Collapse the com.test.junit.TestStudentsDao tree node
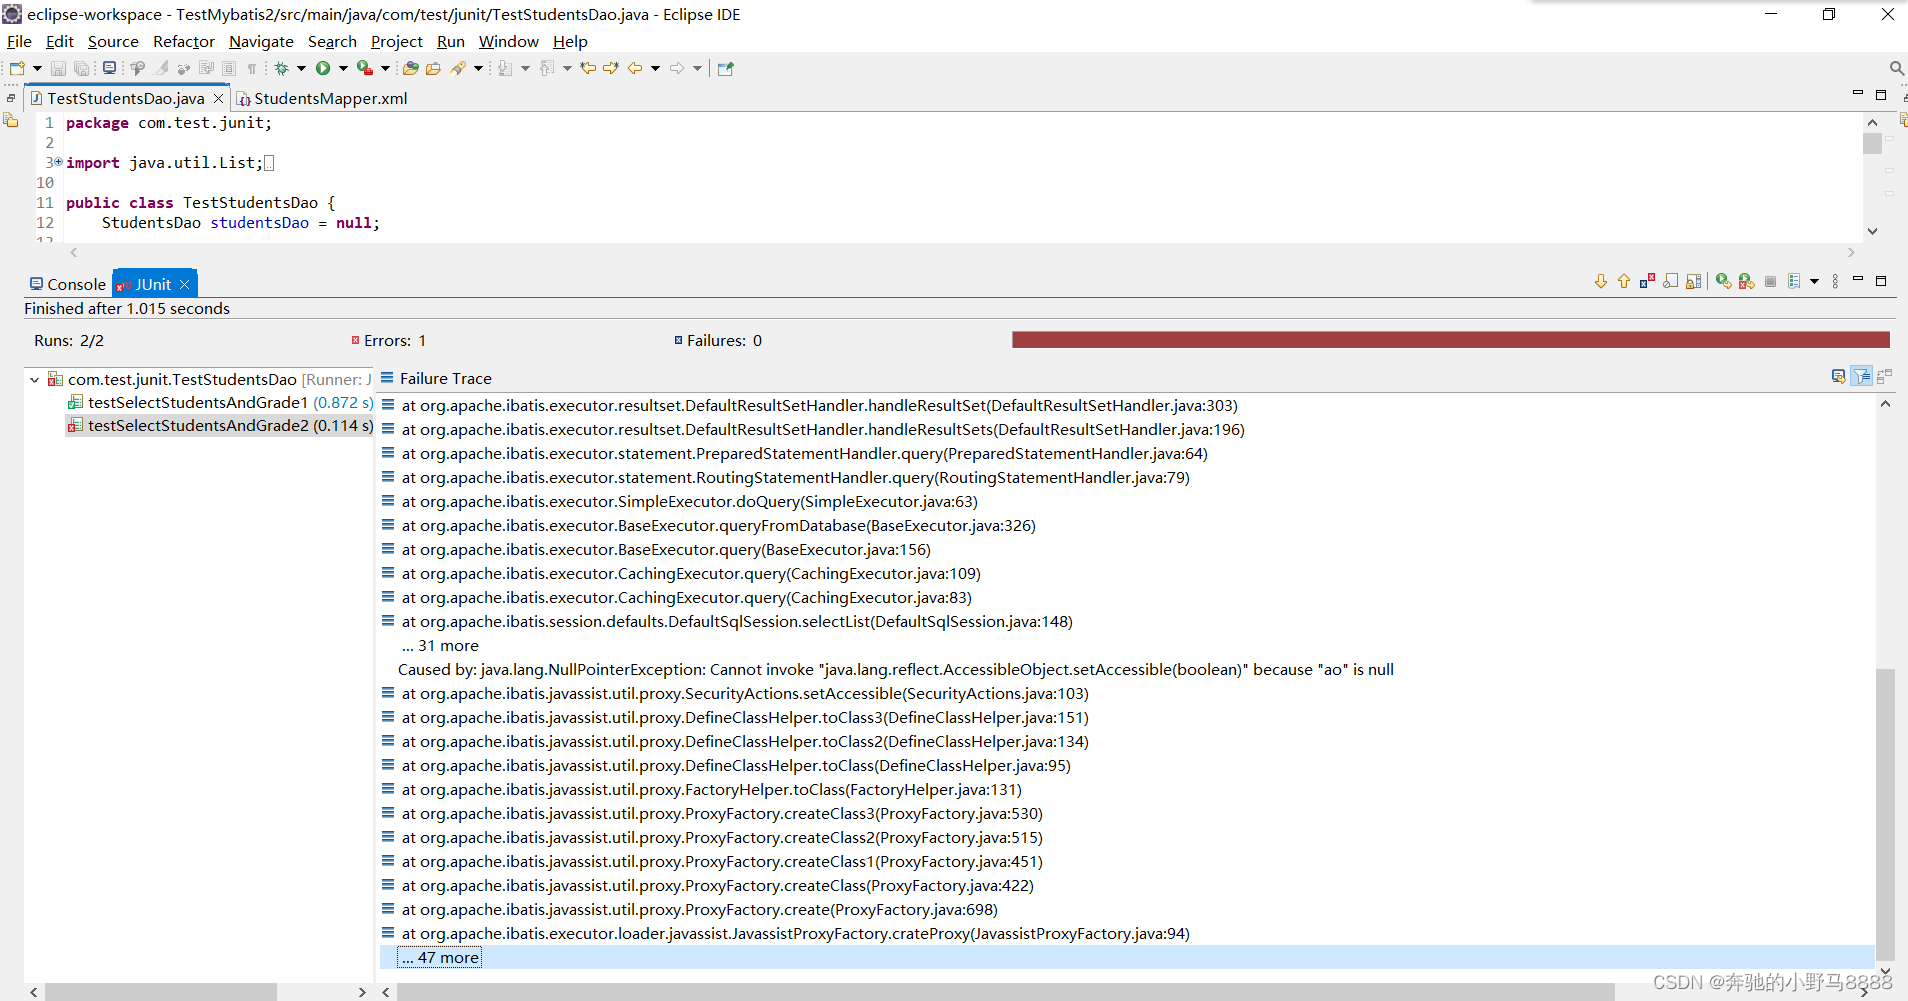The image size is (1908, 1001). point(34,379)
